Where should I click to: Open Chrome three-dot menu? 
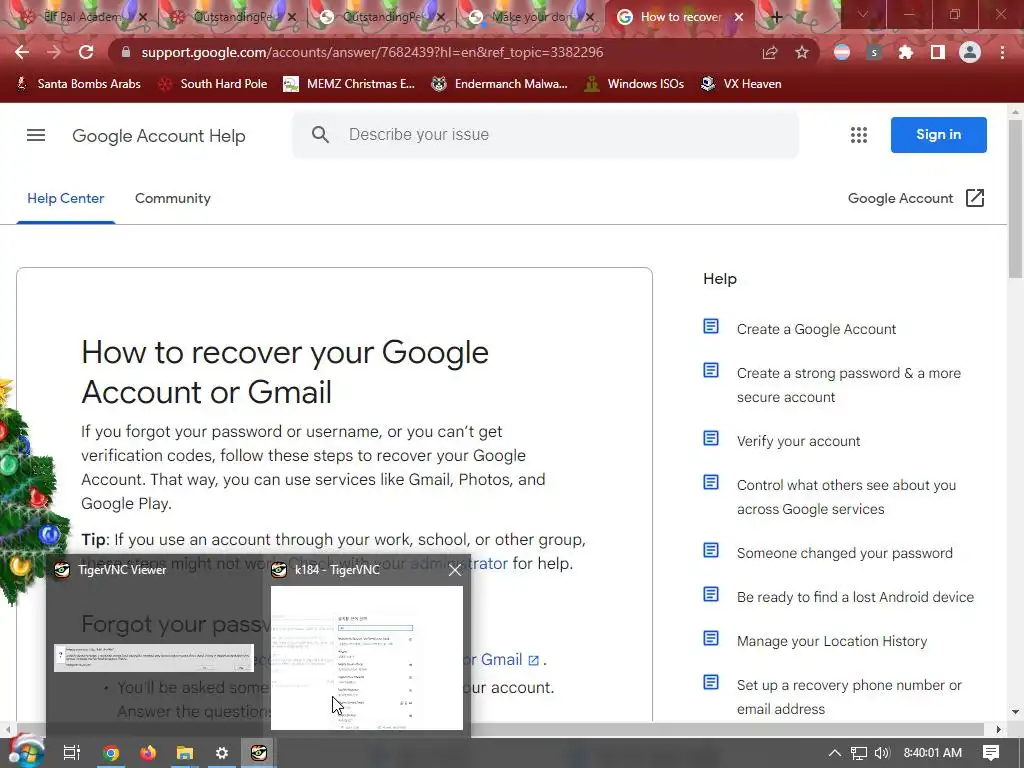click(x=1002, y=52)
